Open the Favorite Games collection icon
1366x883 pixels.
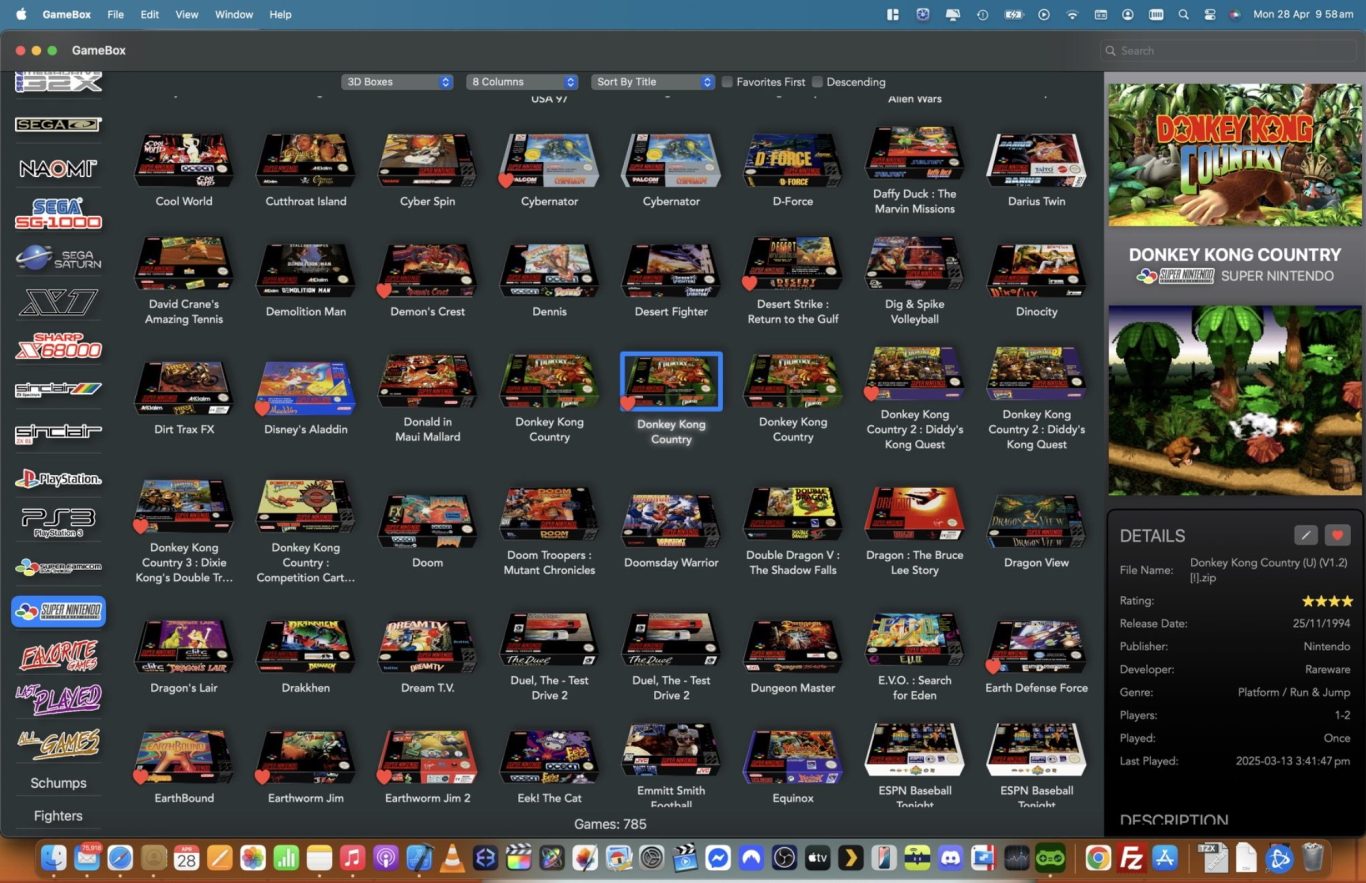[x=58, y=656]
